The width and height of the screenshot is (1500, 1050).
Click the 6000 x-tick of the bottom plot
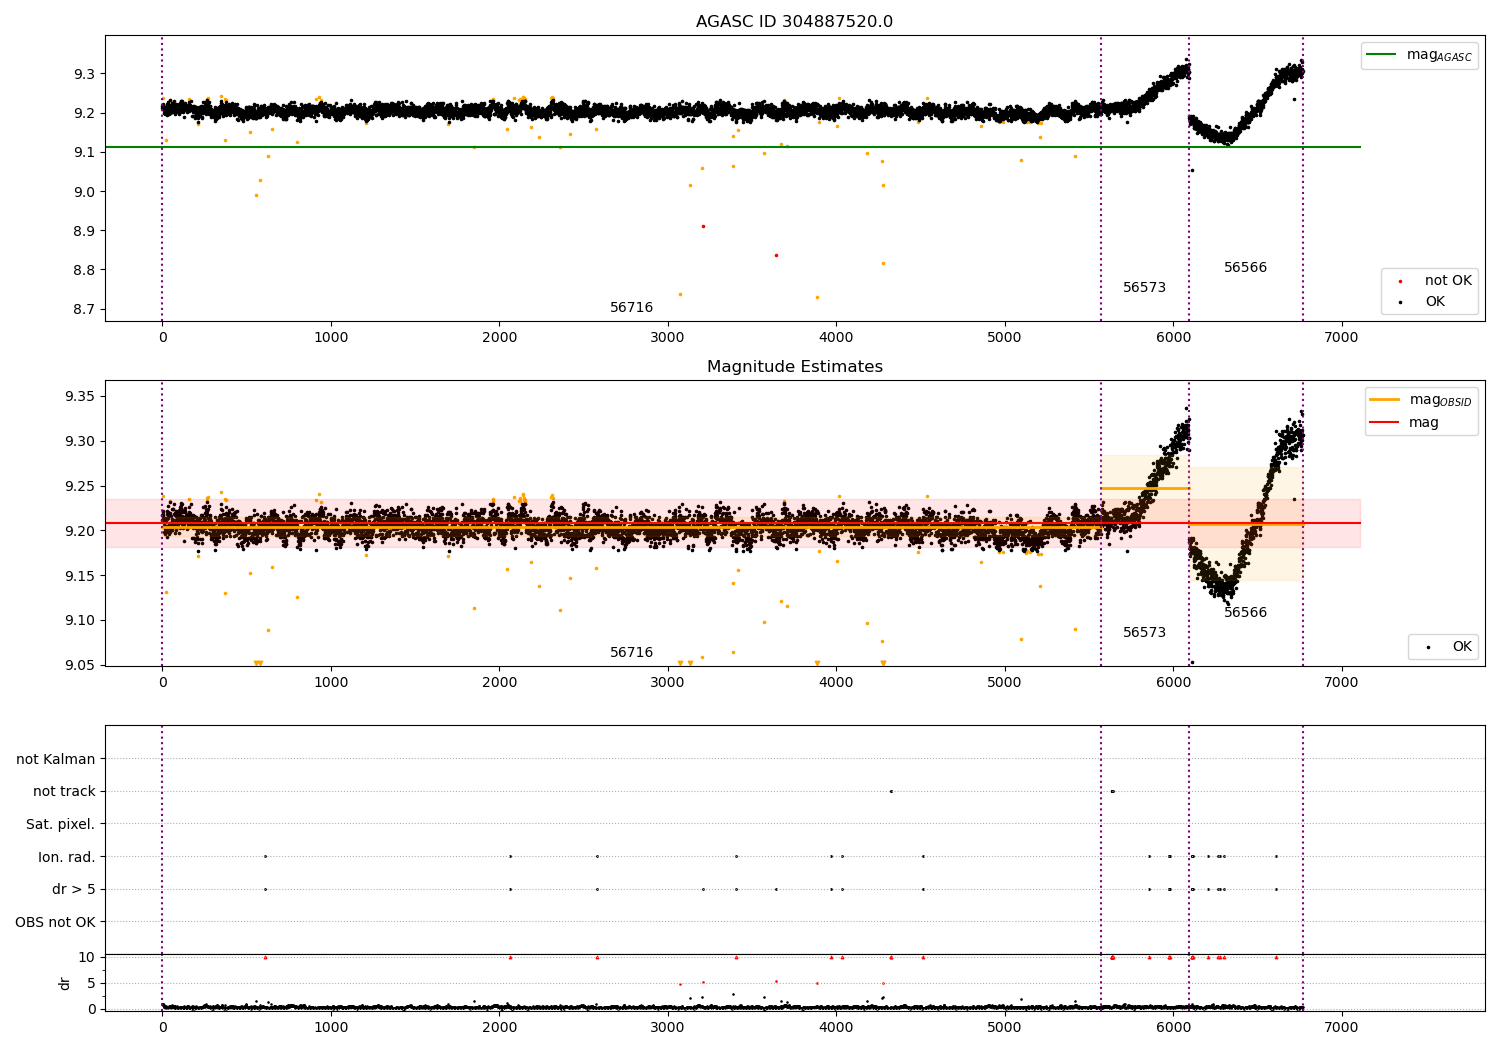pos(1173,1028)
